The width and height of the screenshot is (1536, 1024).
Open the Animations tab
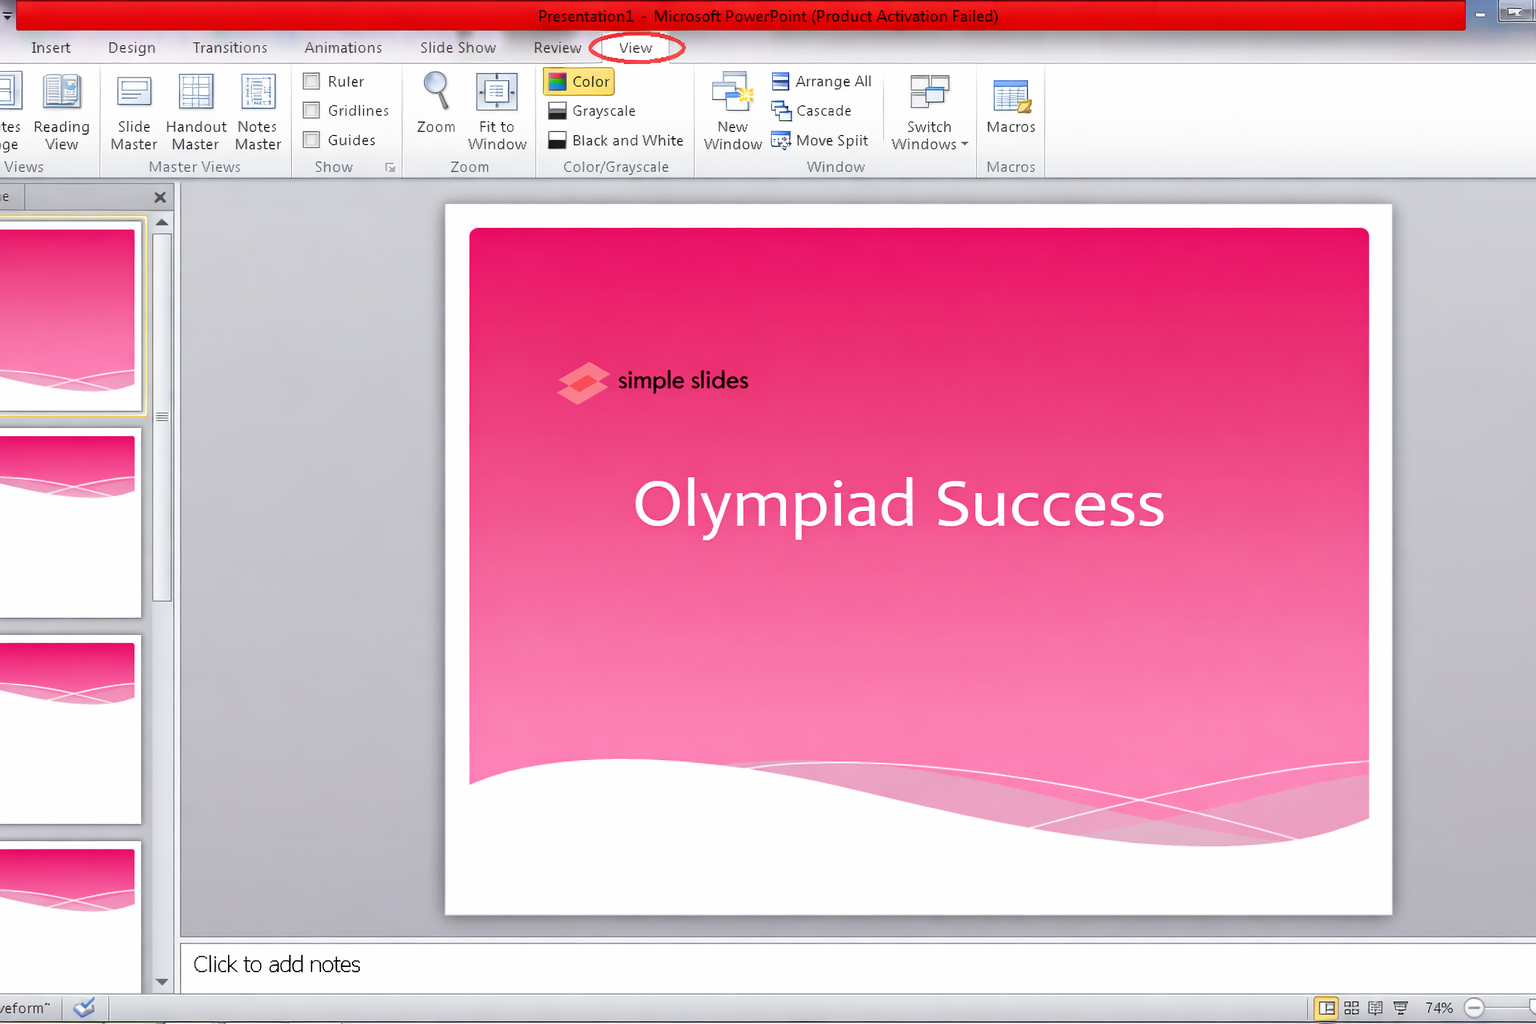343,48
